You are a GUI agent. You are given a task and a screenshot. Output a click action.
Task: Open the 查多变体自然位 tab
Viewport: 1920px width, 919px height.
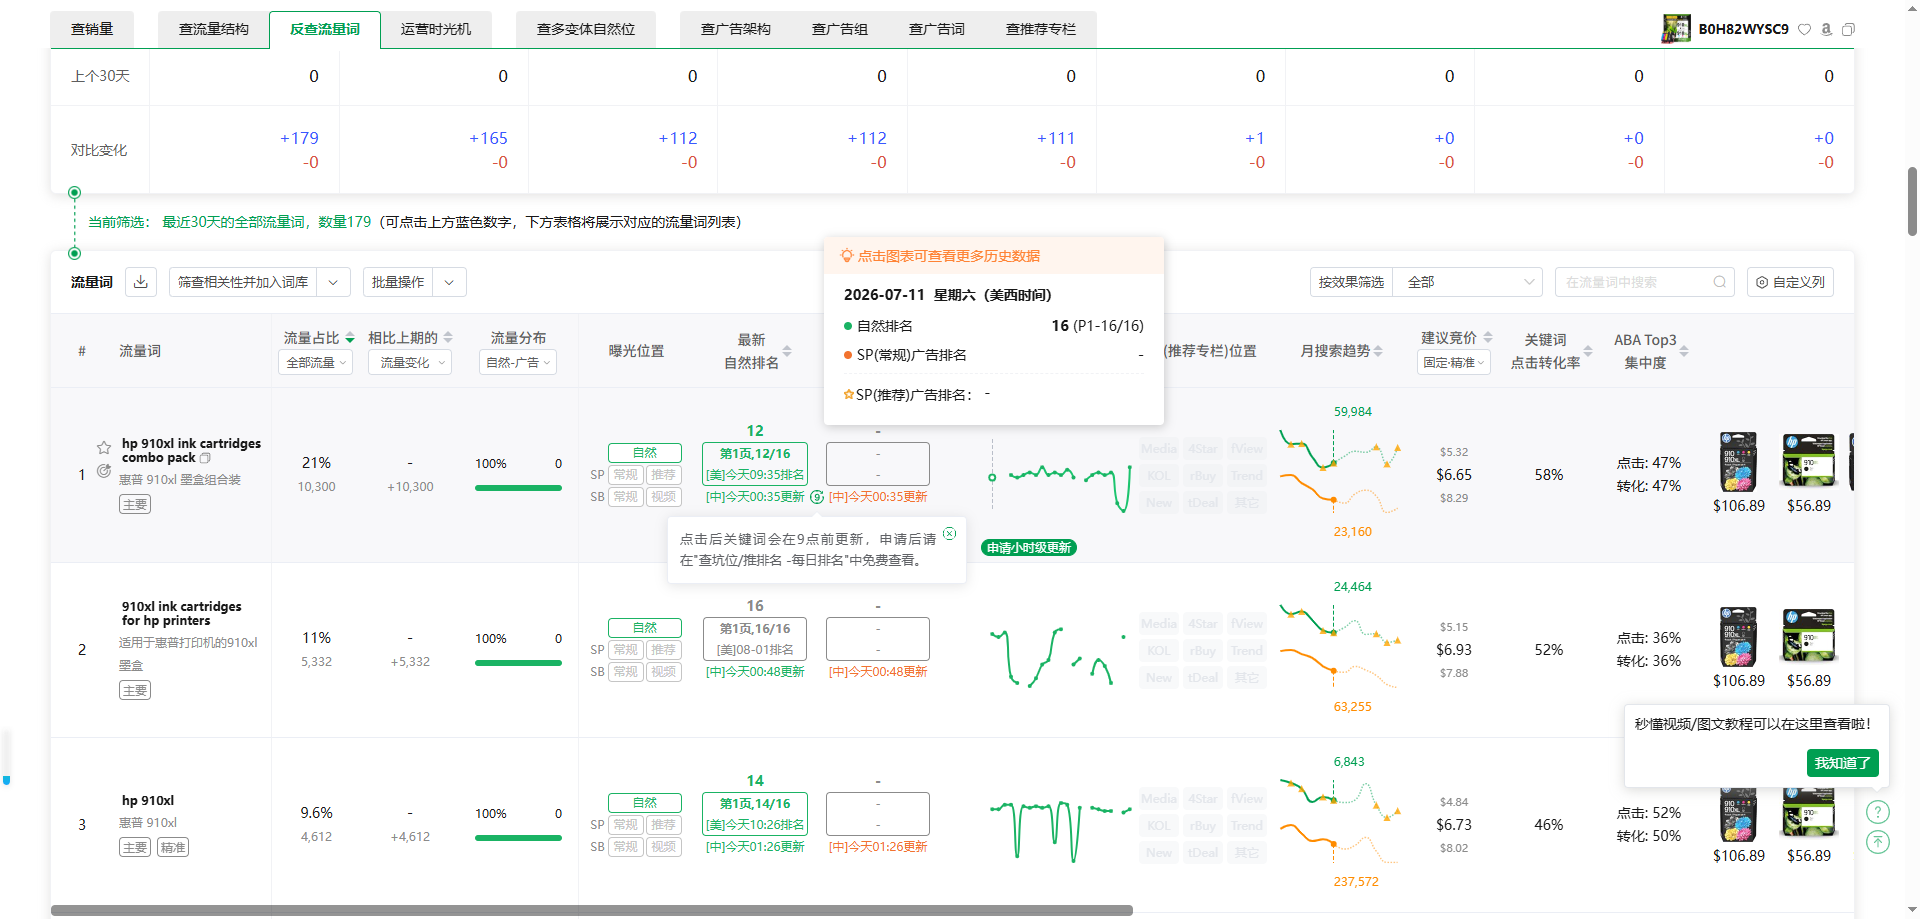(586, 29)
